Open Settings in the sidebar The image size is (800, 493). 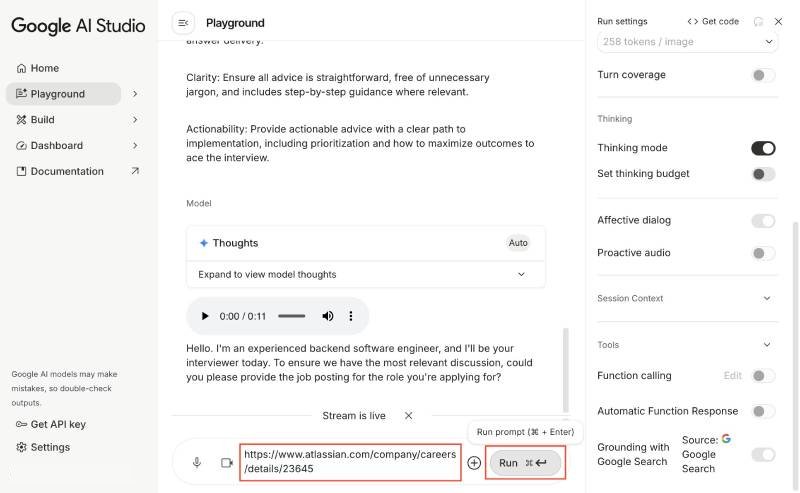point(43,447)
